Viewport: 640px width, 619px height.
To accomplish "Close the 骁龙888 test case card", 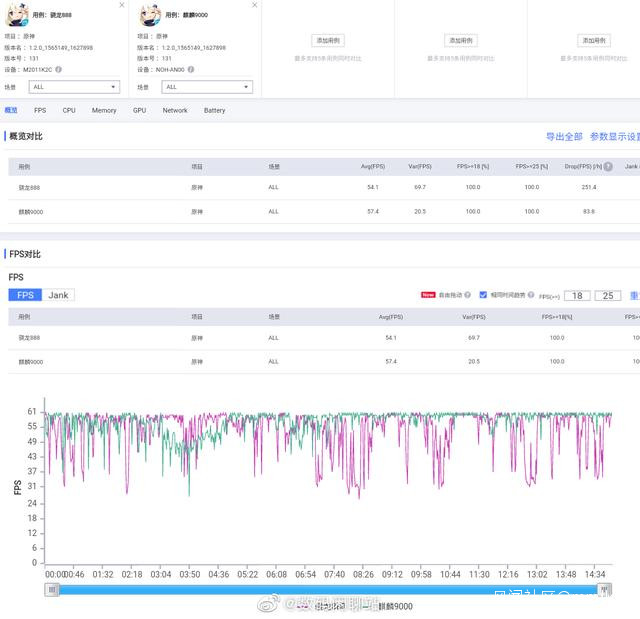I will 122,5.
